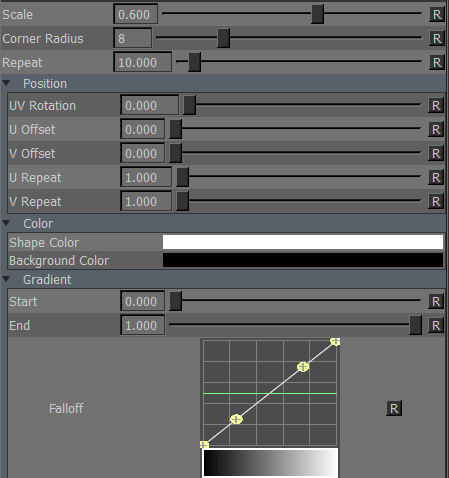Open the Shape Color swatch
Viewport: 449px width, 478px height.
coord(303,242)
